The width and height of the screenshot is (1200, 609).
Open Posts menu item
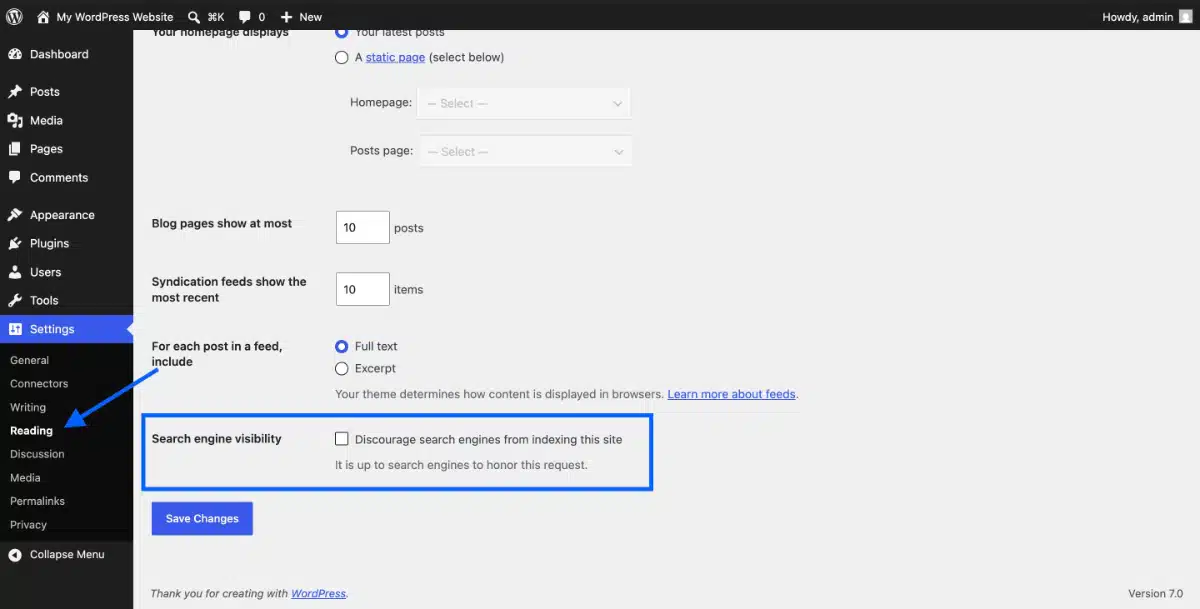coord(66,91)
